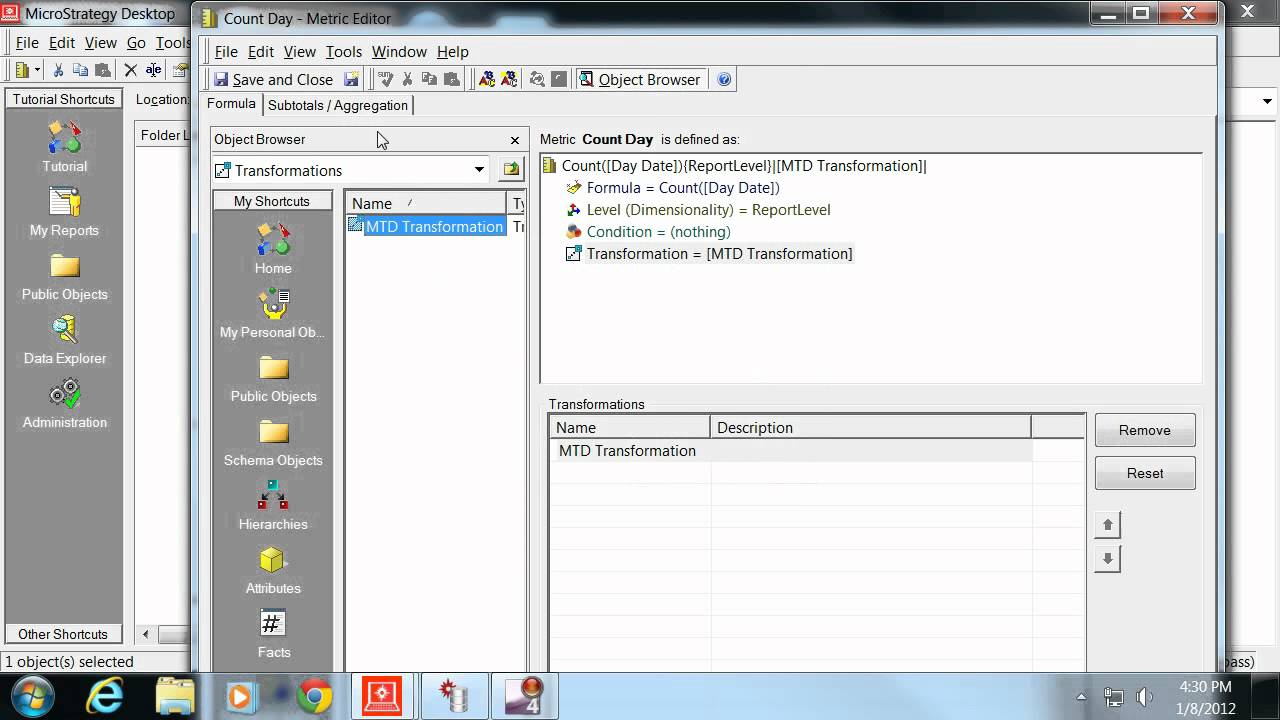Screen dimensions: 1280x720
Task: Open Public Objects in Object Browser
Action: click(273, 380)
